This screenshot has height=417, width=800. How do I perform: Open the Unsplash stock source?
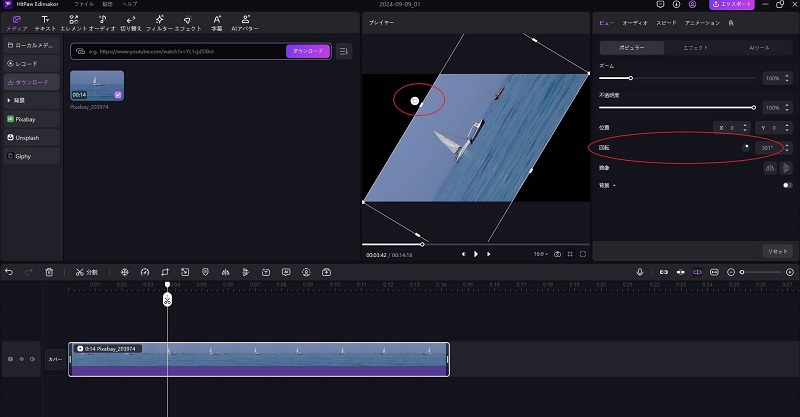(x=31, y=138)
